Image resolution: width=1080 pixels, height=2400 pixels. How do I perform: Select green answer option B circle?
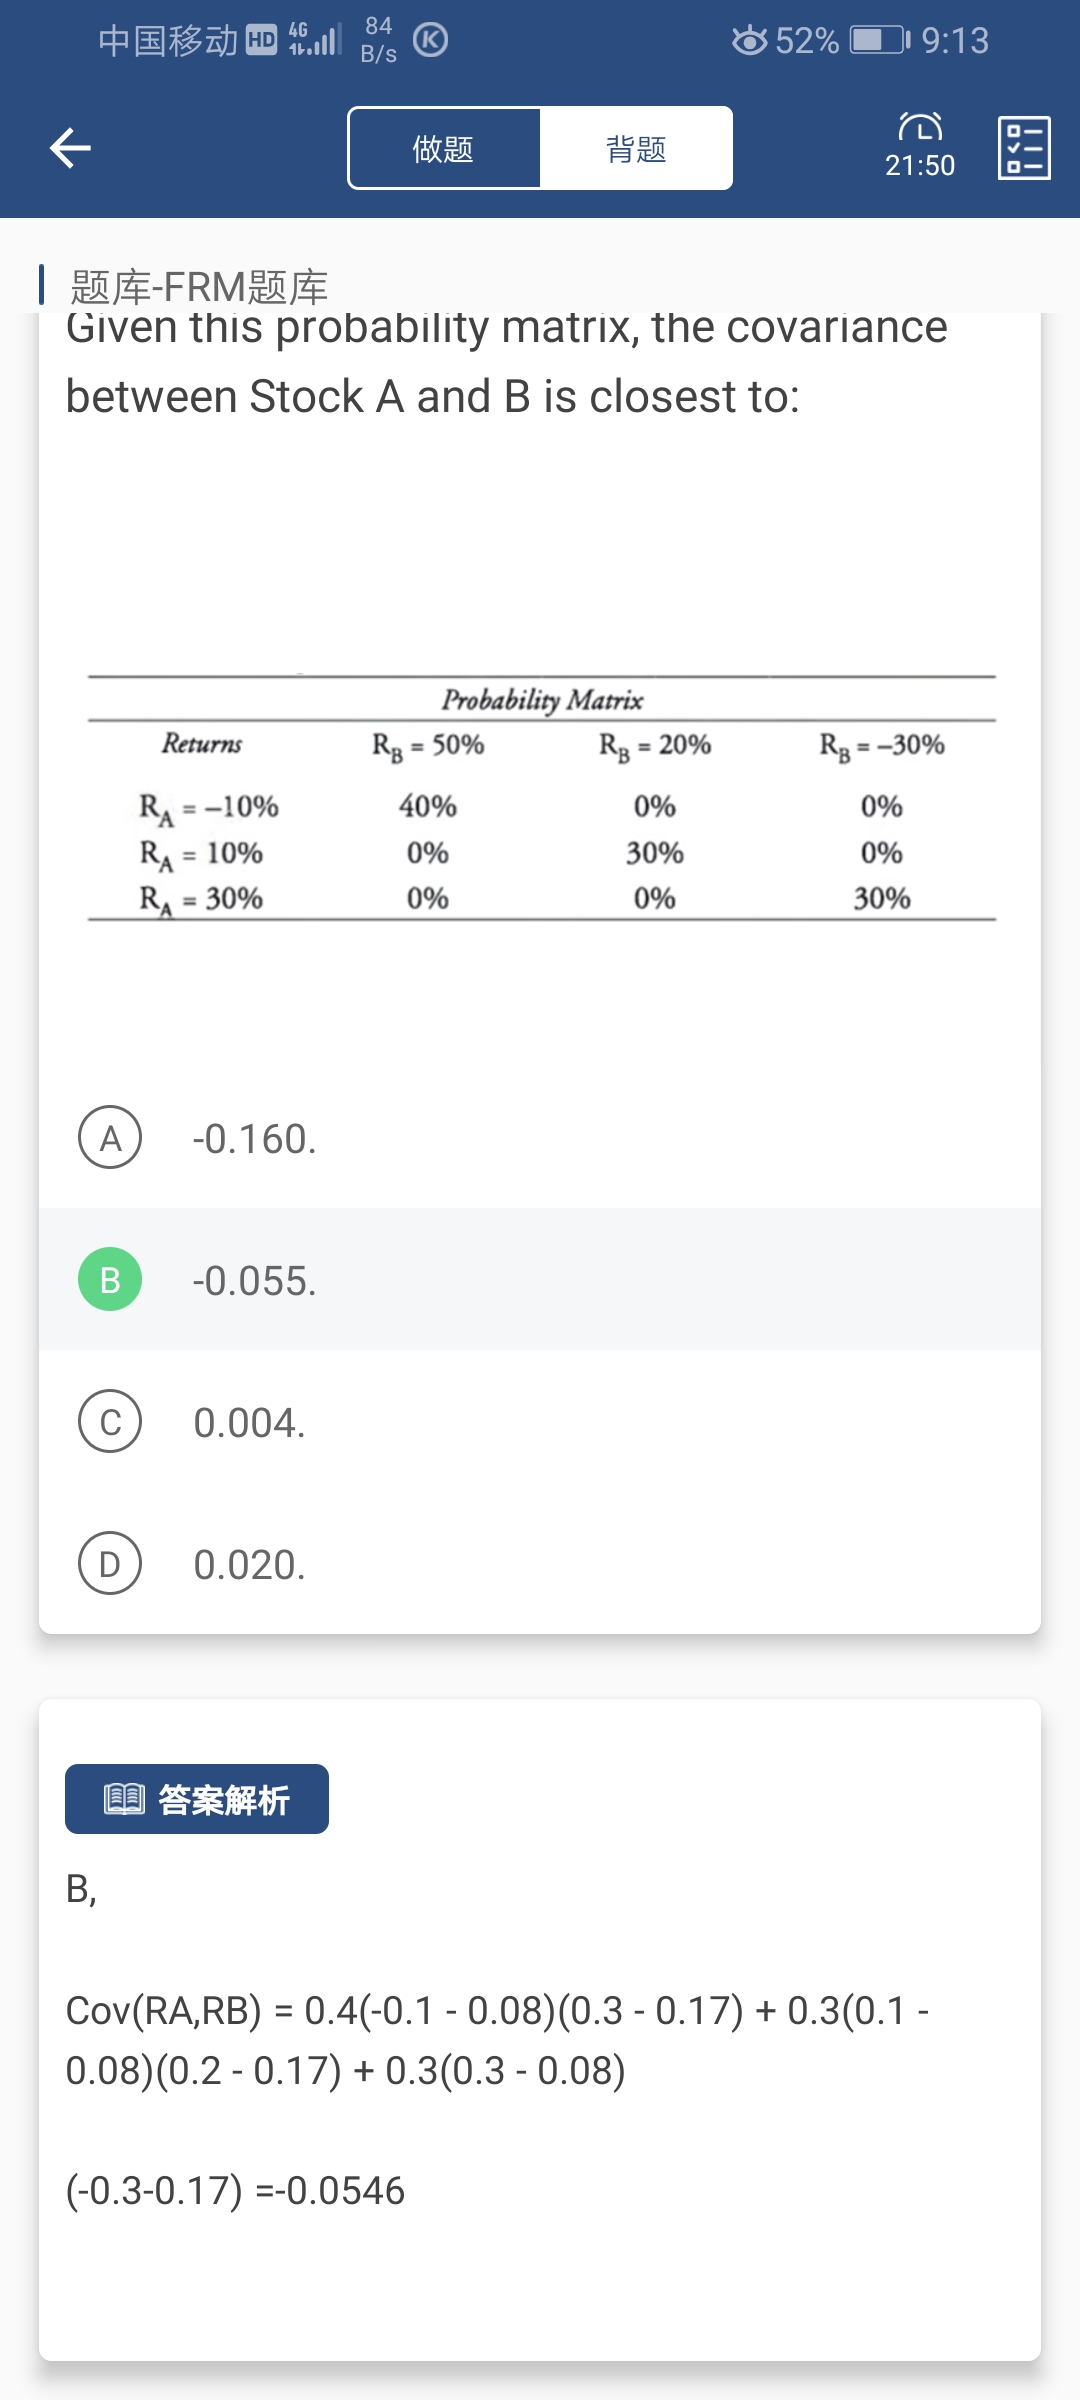[x=110, y=1279]
